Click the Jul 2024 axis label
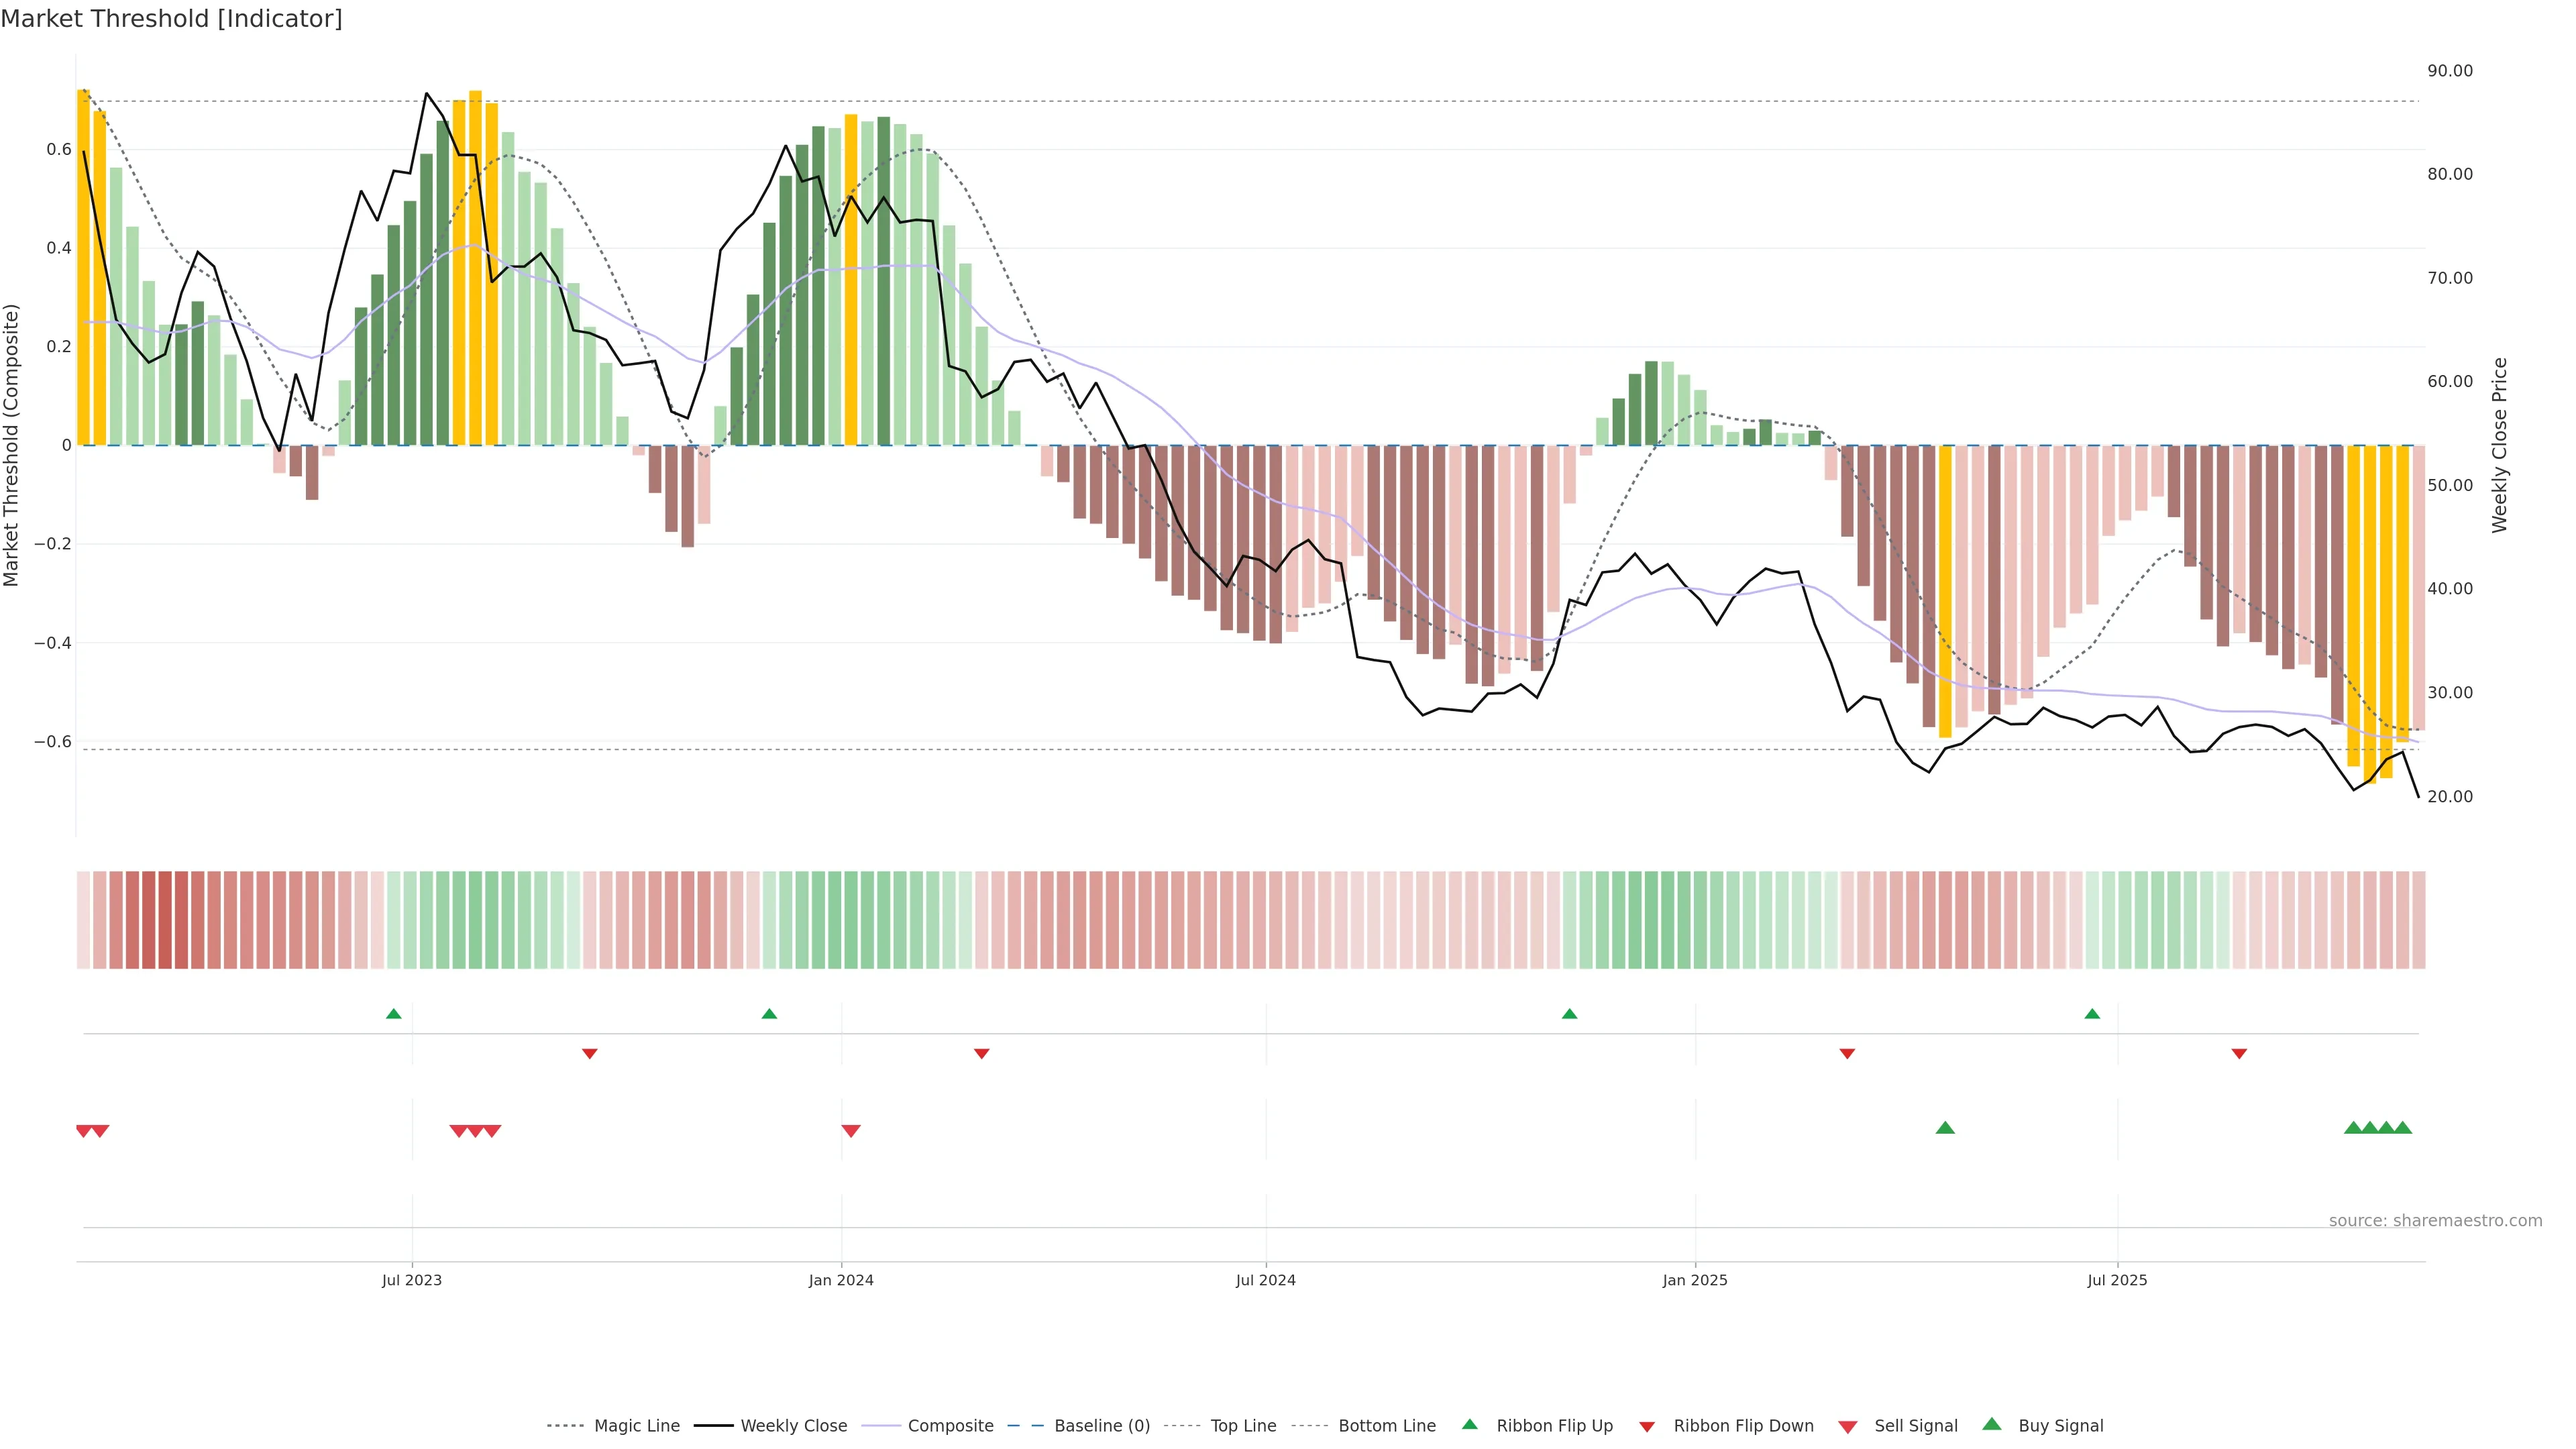Screen dimensions: 2576x1449 coord(1265,1280)
